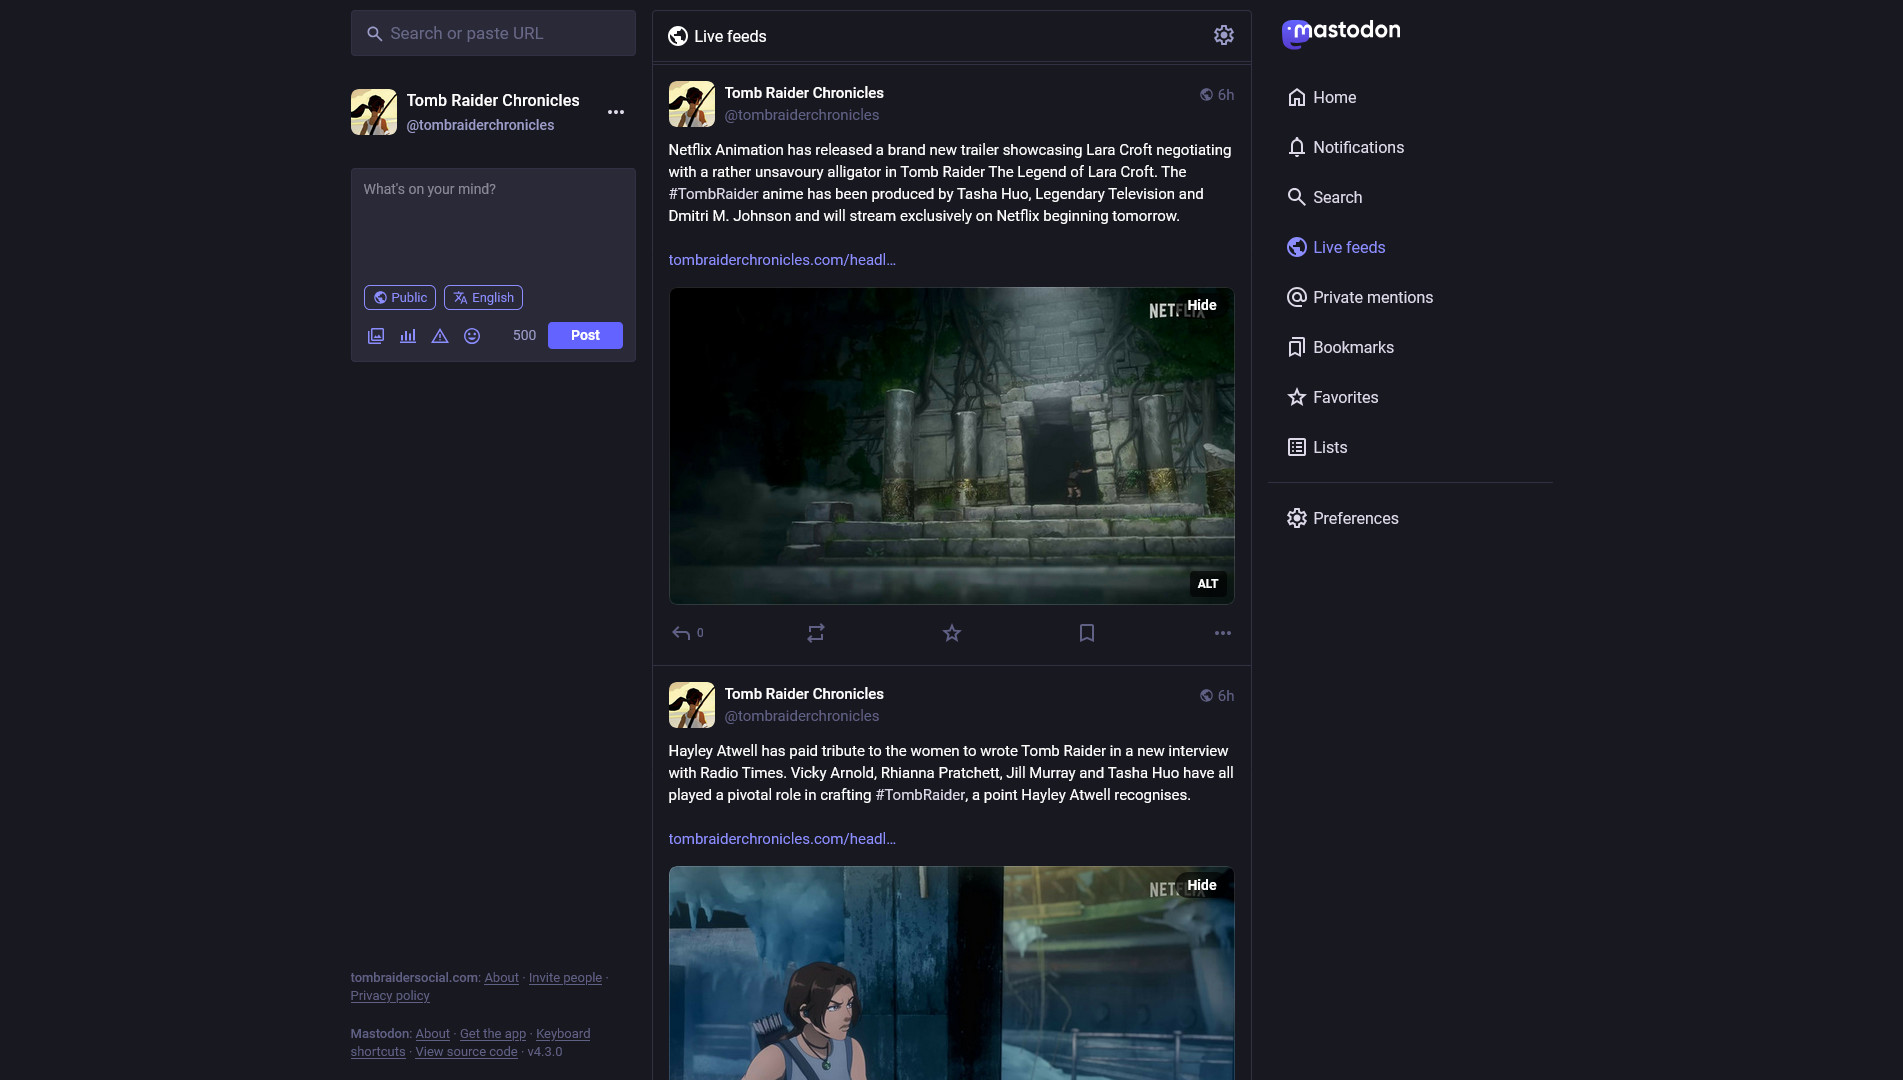
Task: Click the add image attachment icon
Action: (x=376, y=336)
